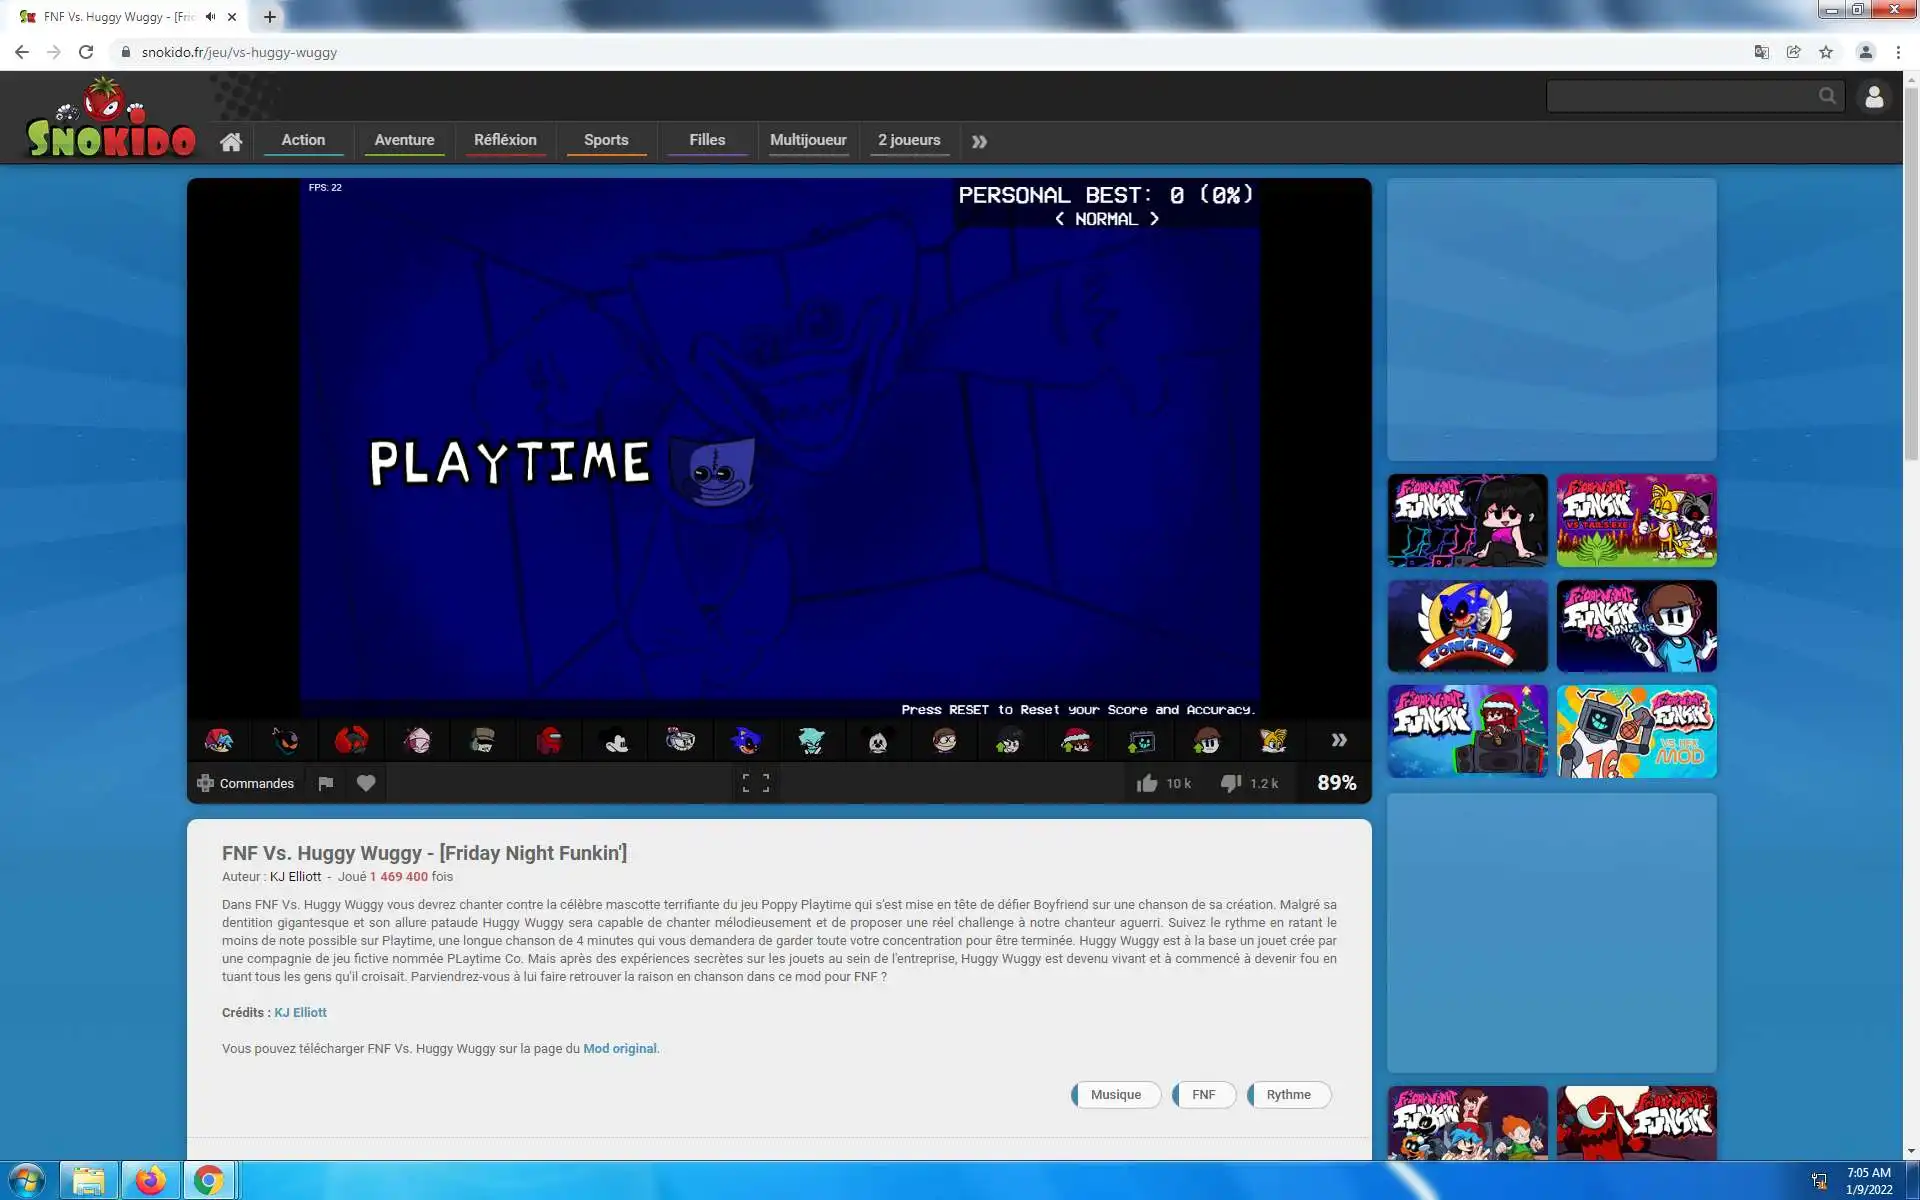
Task: Like the game with thumbs up
Action: point(1147,783)
